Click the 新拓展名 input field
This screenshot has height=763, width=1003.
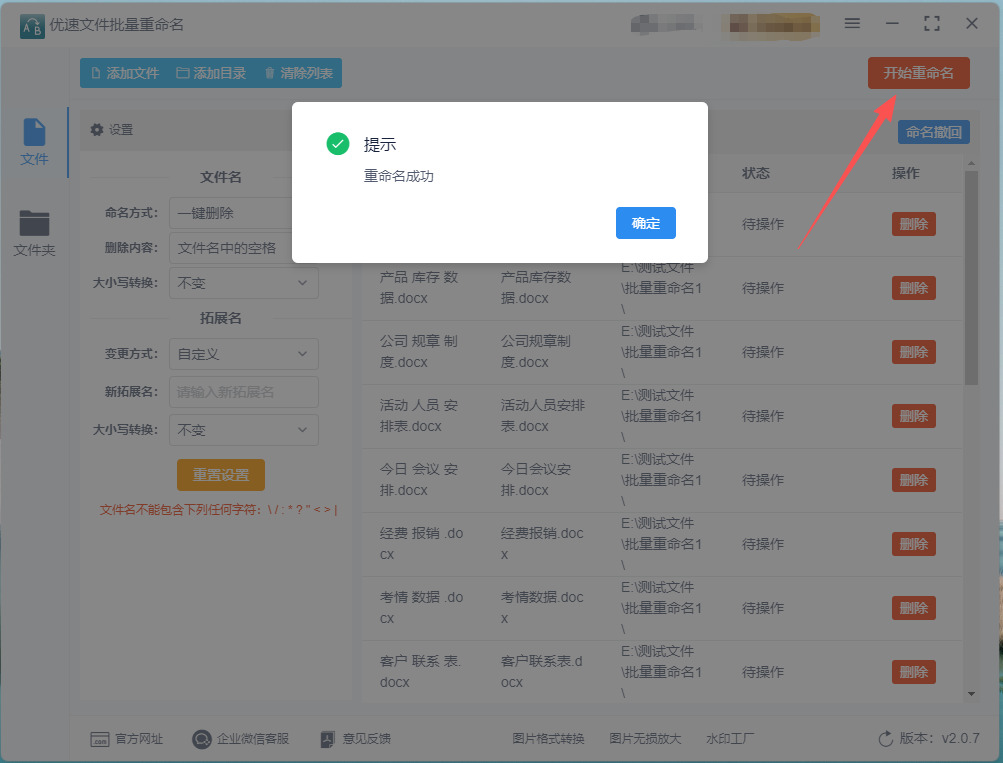tap(244, 392)
